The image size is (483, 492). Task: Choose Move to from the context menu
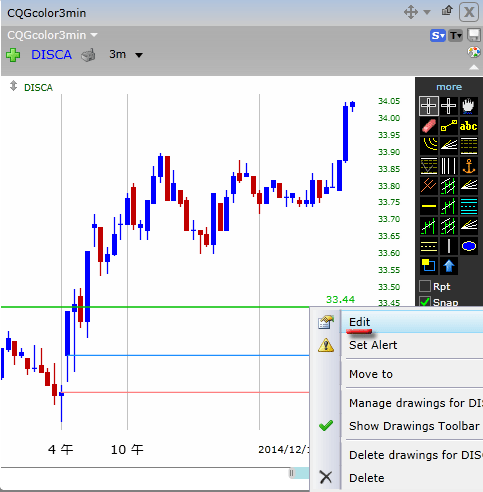(x=412, y=374)
